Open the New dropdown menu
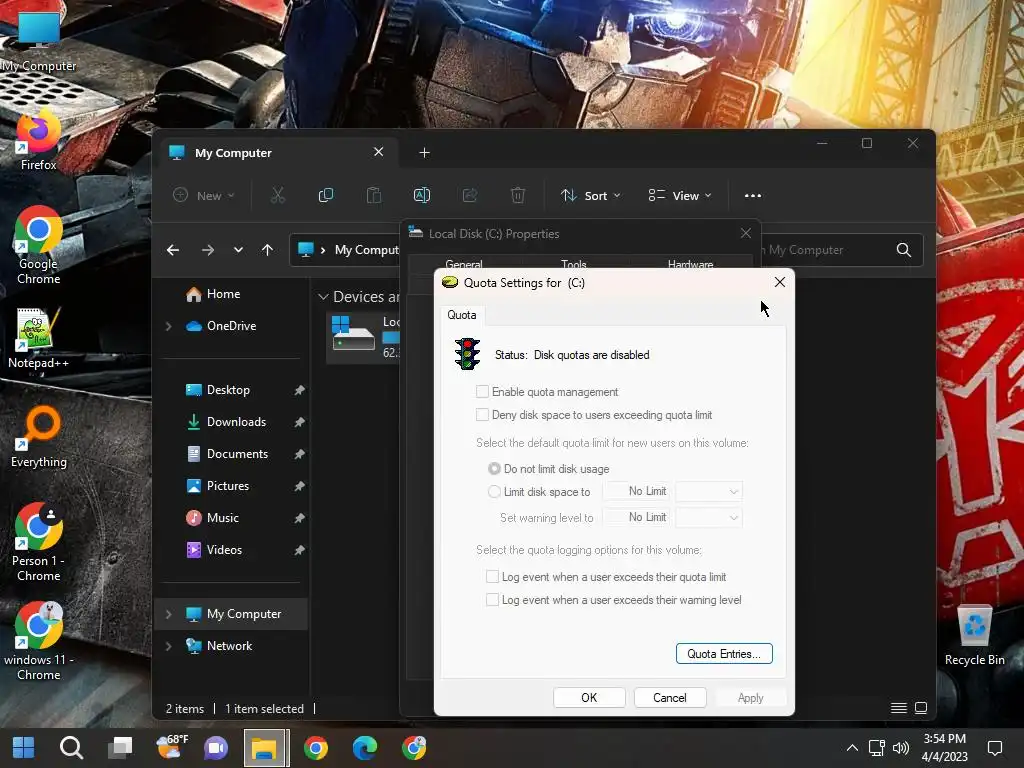The width and height of the screenshot is (1024, 768). pos(203,195)
